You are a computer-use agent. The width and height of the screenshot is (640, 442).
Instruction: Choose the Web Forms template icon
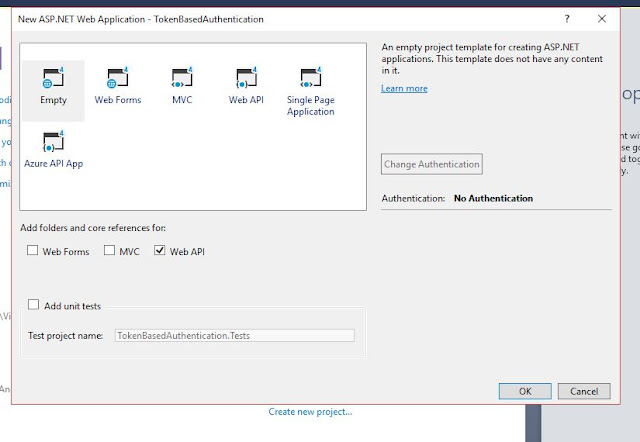118,78
